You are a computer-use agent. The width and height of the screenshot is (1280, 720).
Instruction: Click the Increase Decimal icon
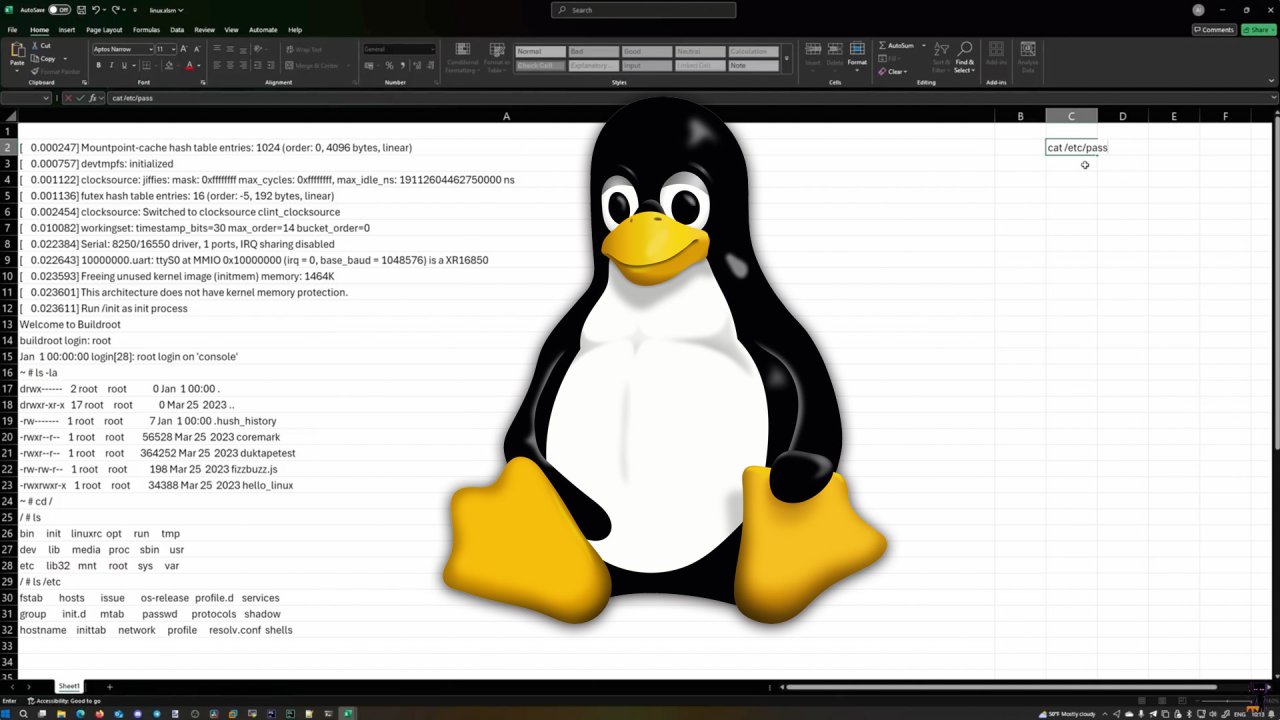tap(417, 66)
